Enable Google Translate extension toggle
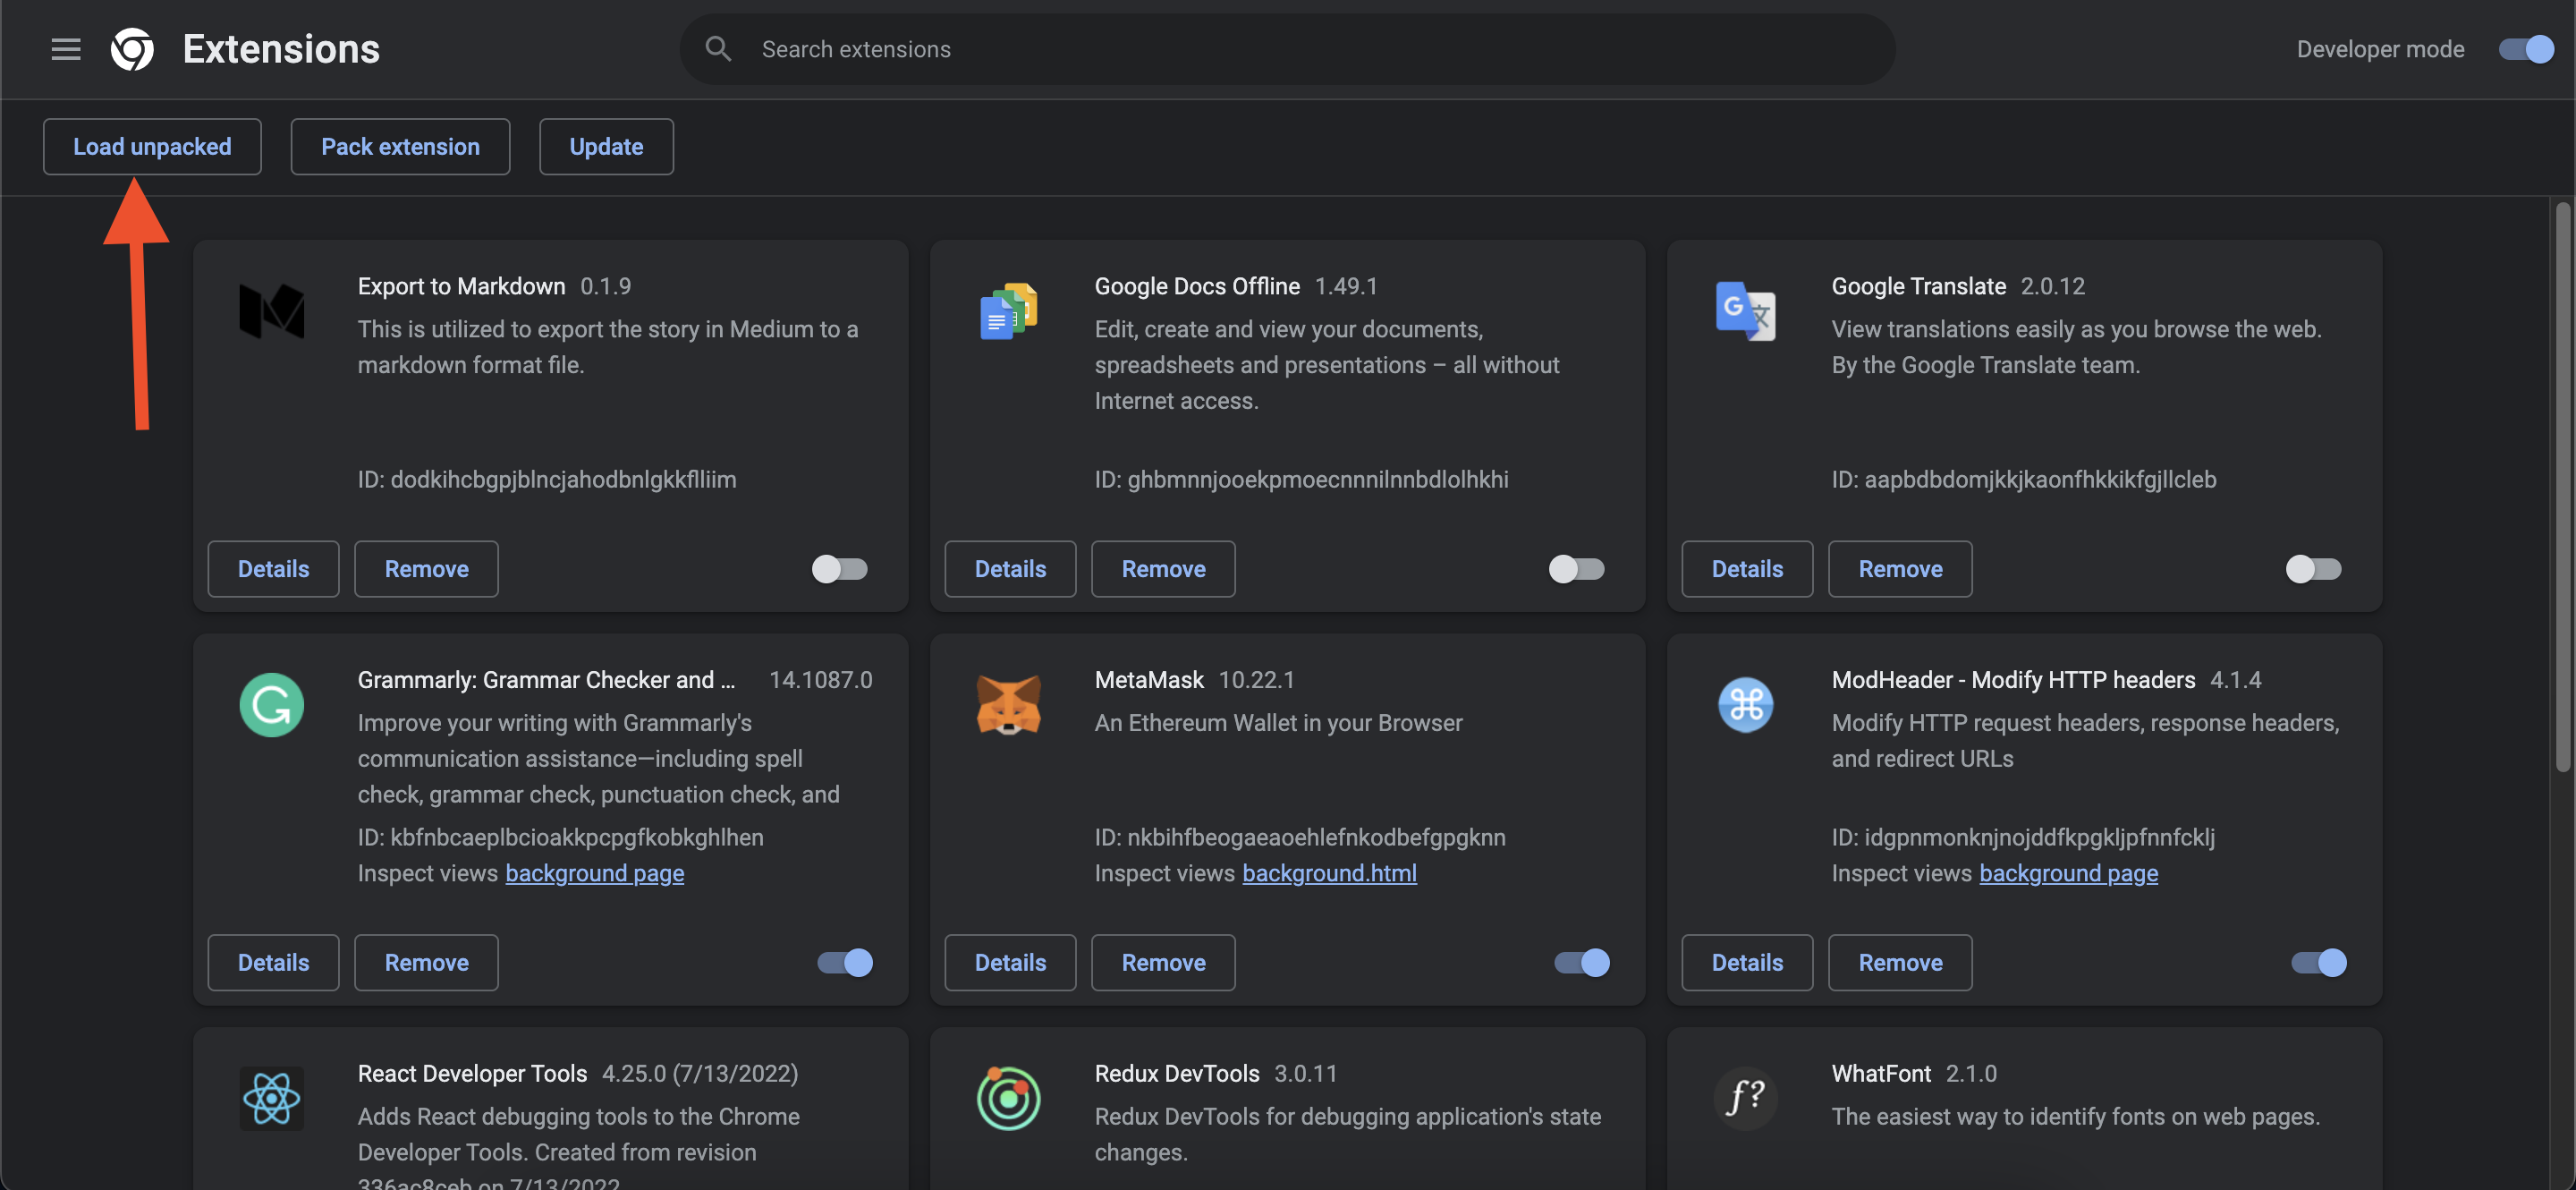This screenshot has height=1190, width=2576. (2313, 569)
